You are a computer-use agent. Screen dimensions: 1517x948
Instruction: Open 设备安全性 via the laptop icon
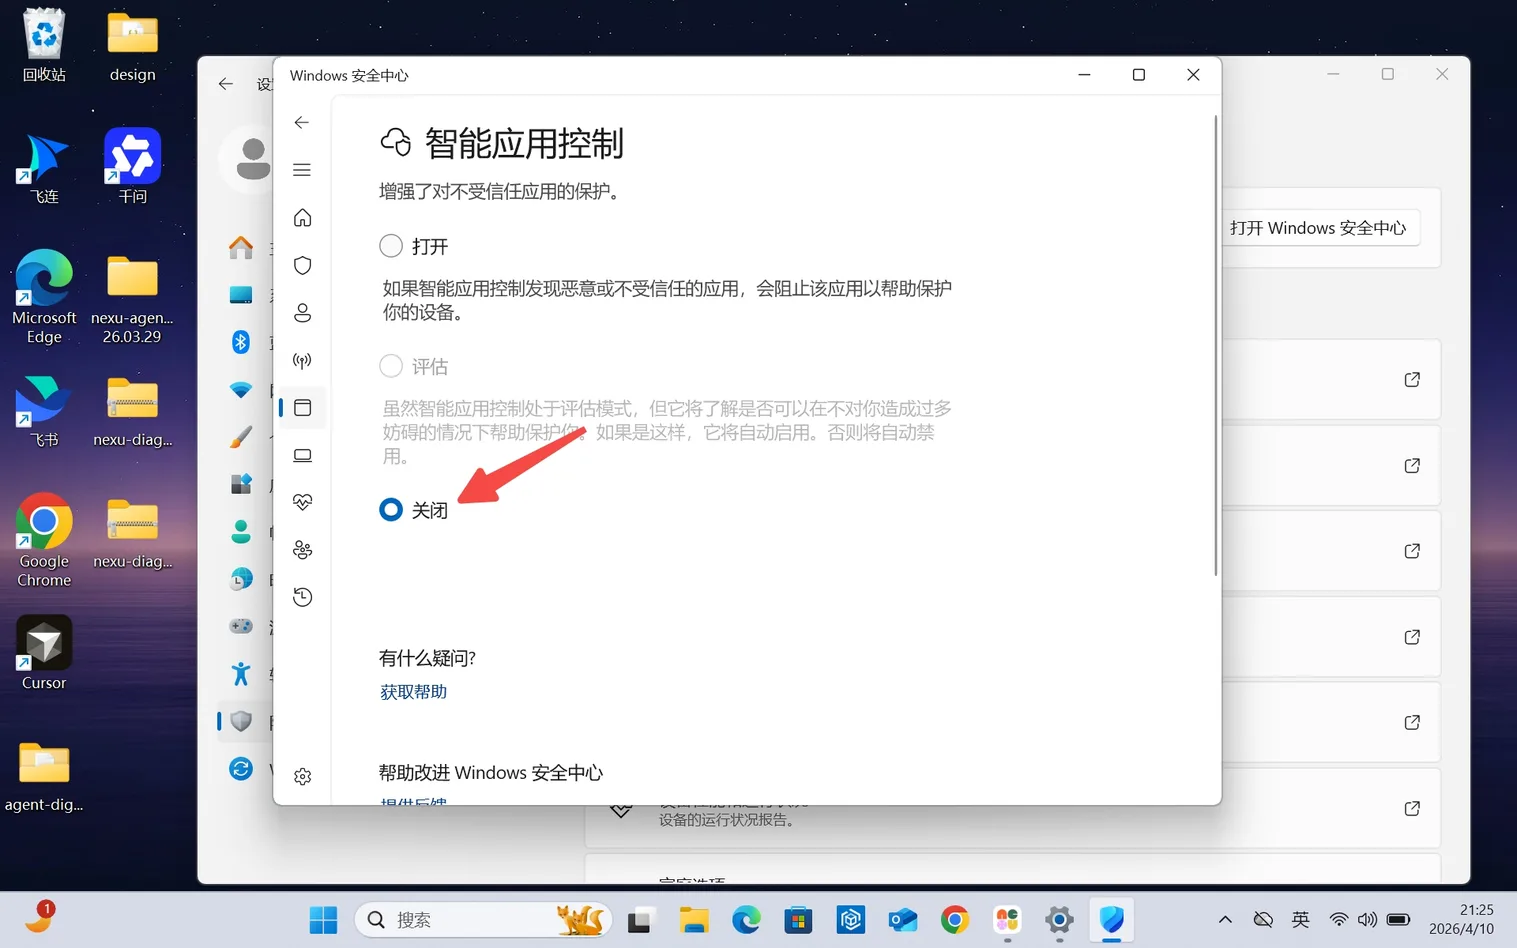pos(302,455)
